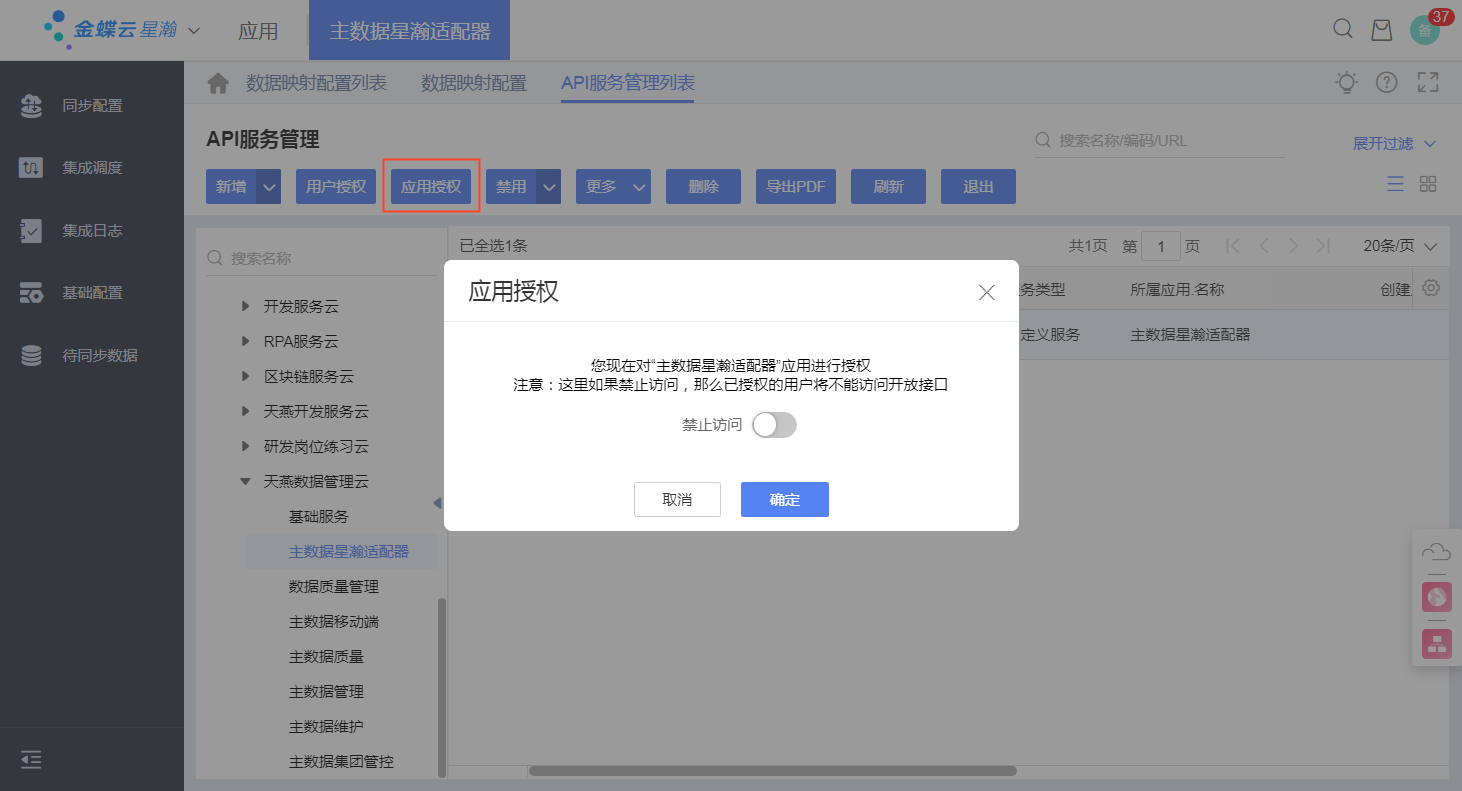Open the 更多 dropdown menu
The height and width of the screenshot is (791, 1462).
coord(613,187)
